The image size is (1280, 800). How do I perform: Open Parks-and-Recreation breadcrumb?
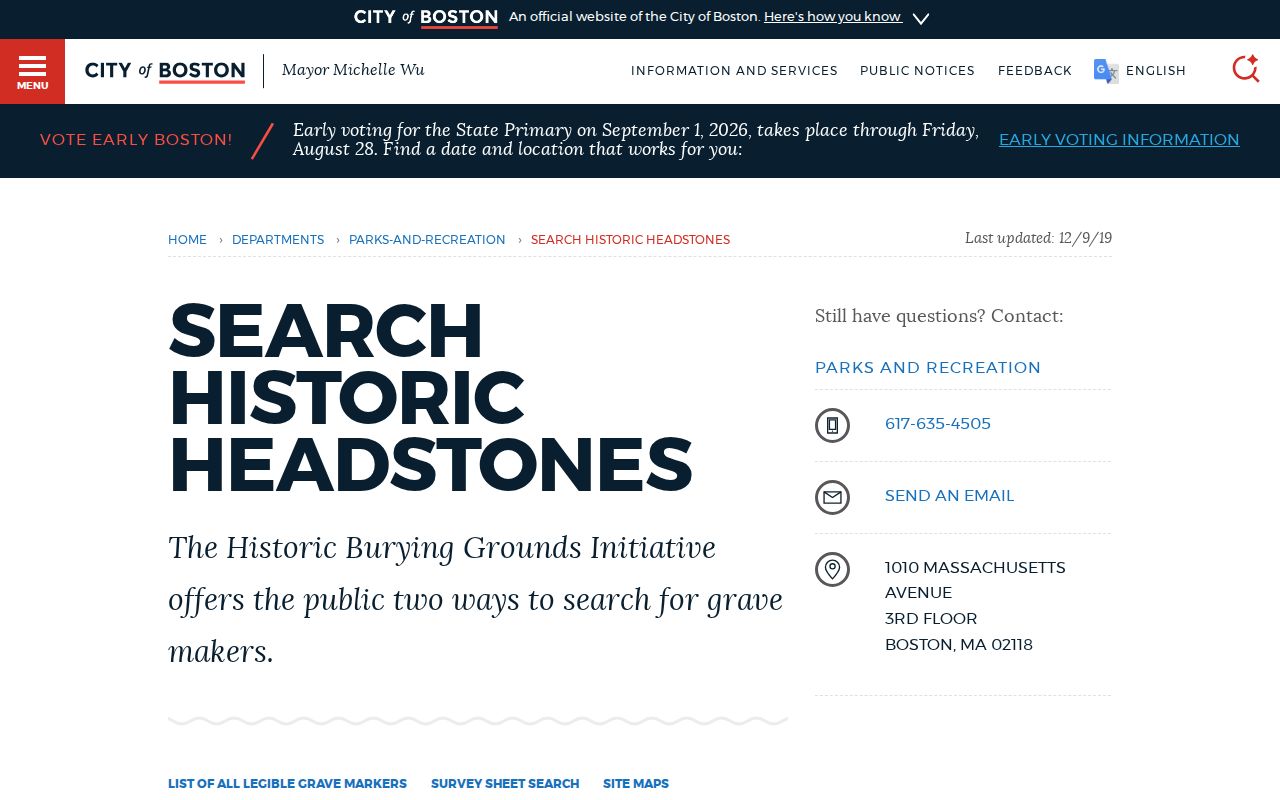427,240
